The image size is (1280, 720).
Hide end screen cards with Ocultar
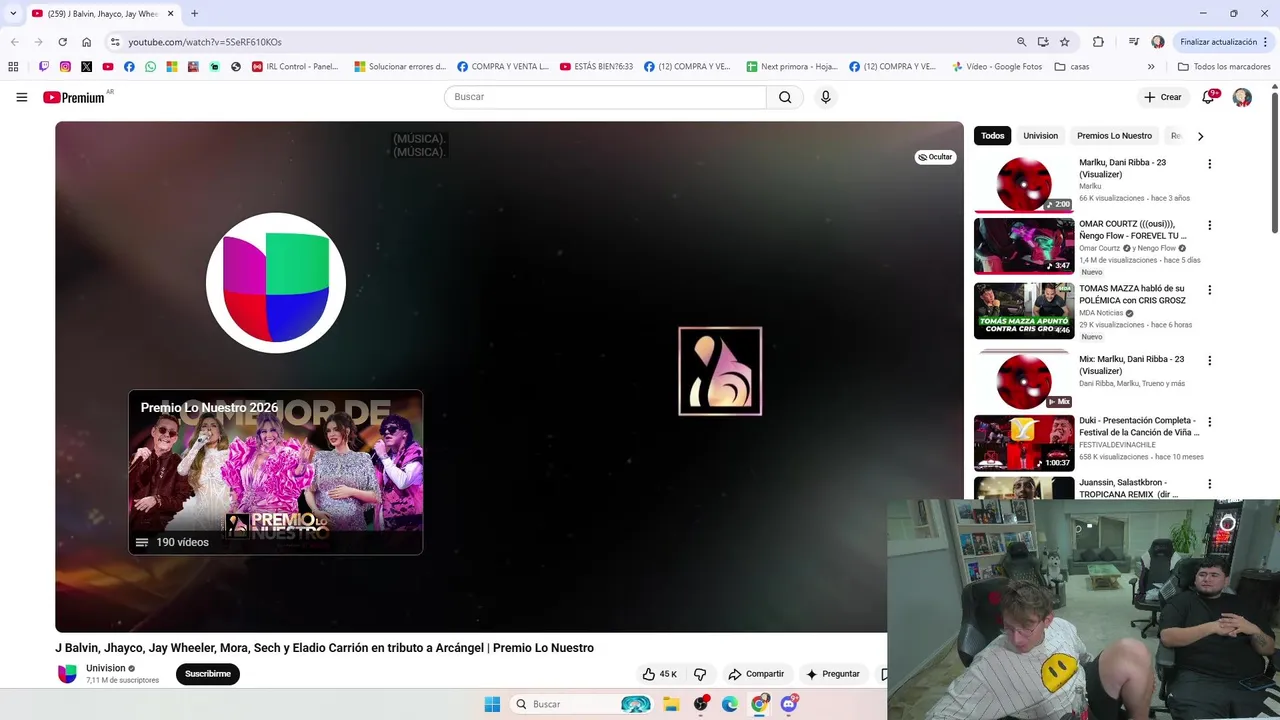pyautogui.click(x=935, y=157)
